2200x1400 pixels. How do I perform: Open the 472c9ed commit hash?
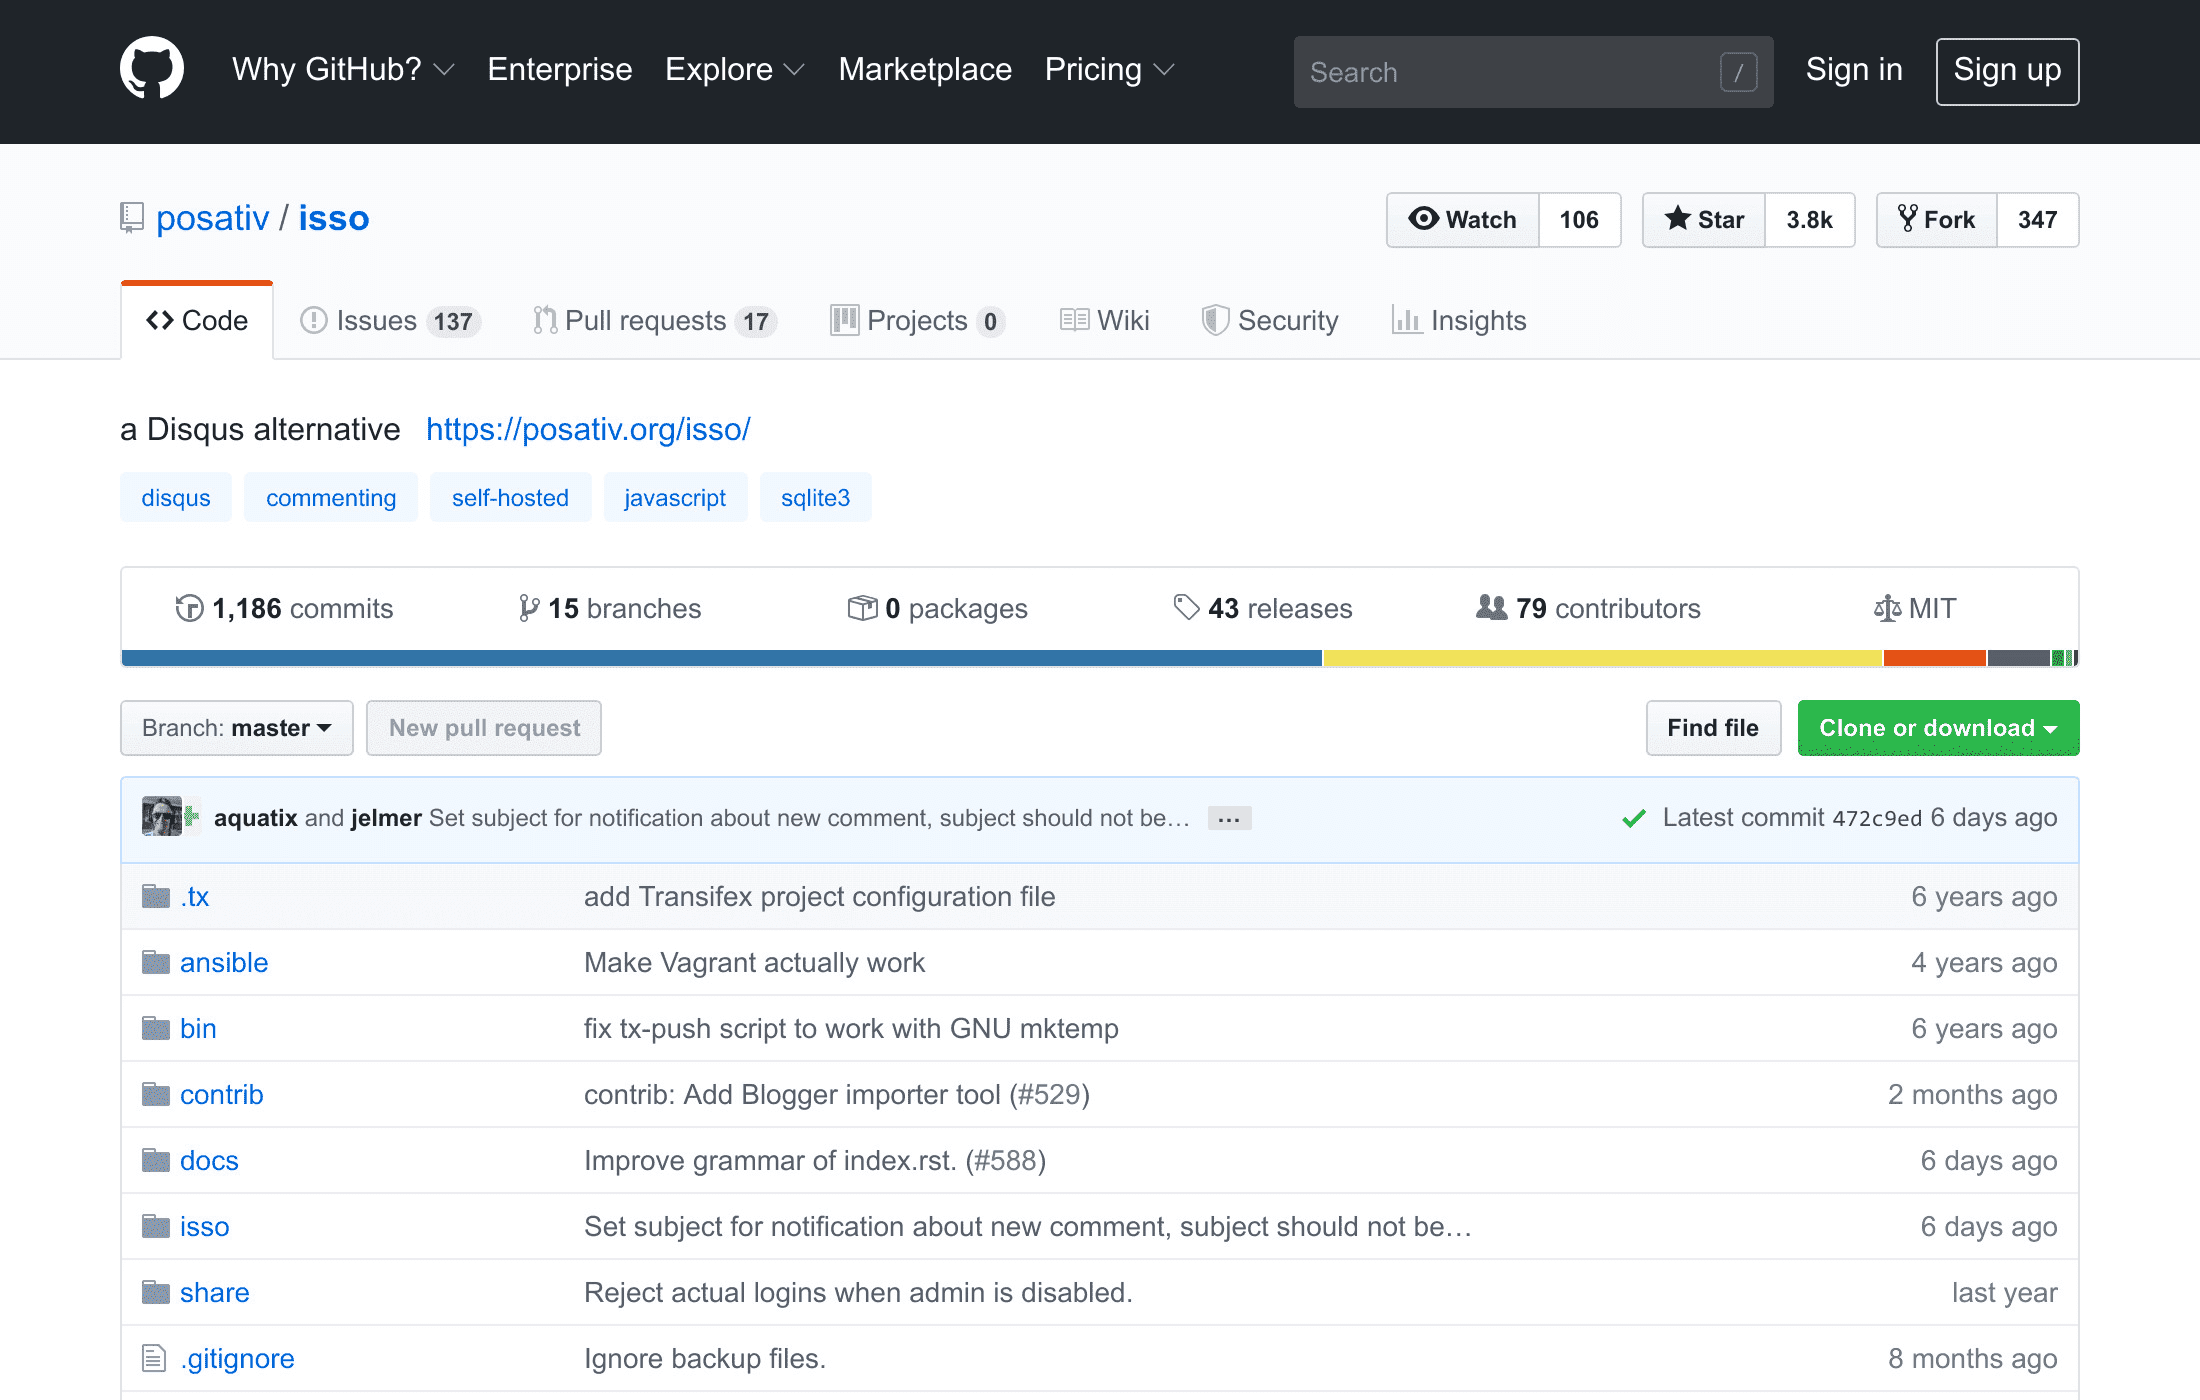[x=1877, y=818]
